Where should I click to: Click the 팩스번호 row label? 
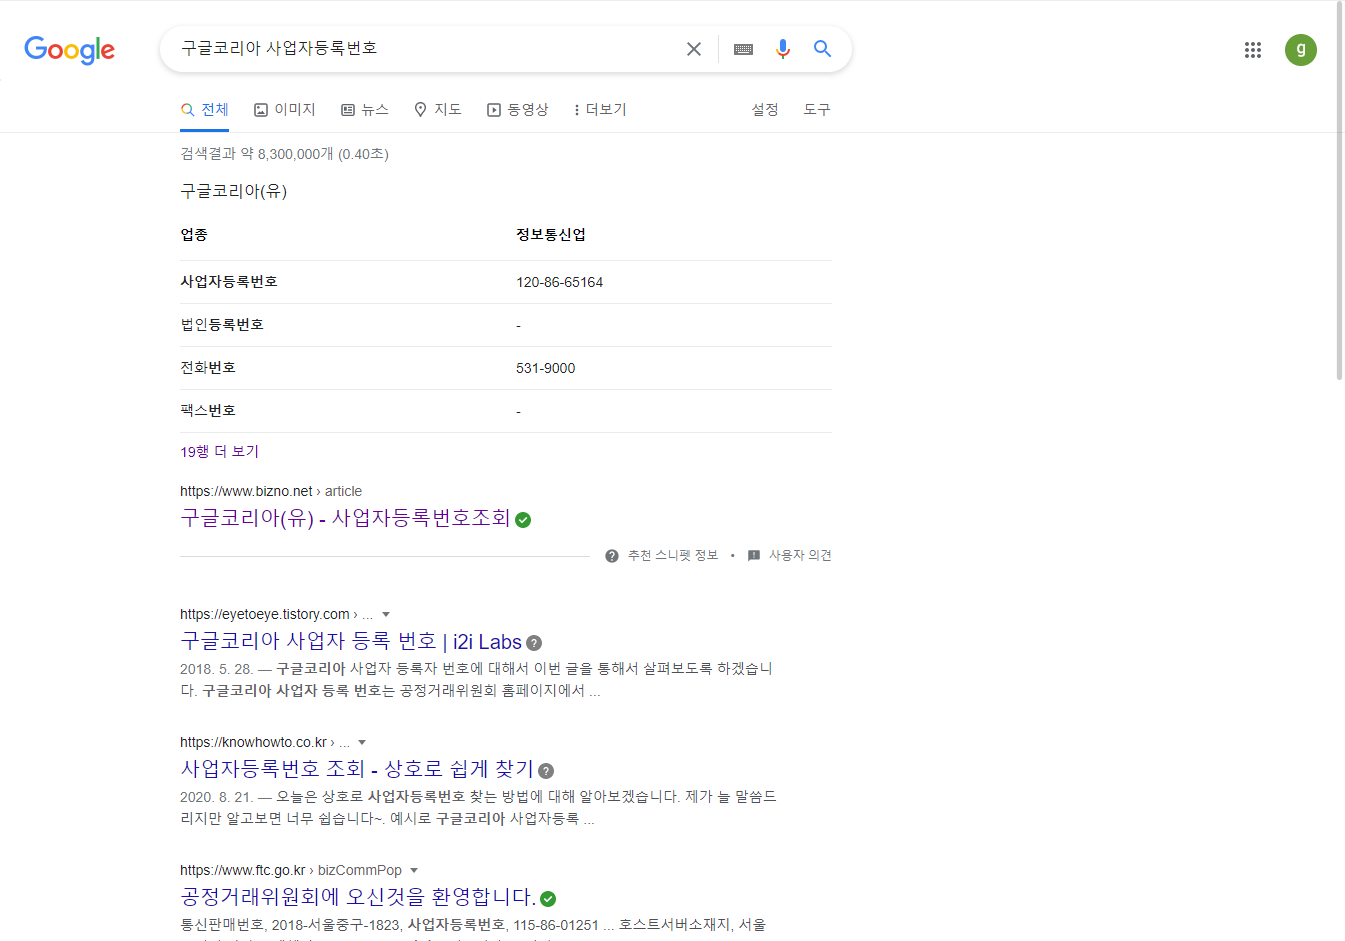(208, 411)
